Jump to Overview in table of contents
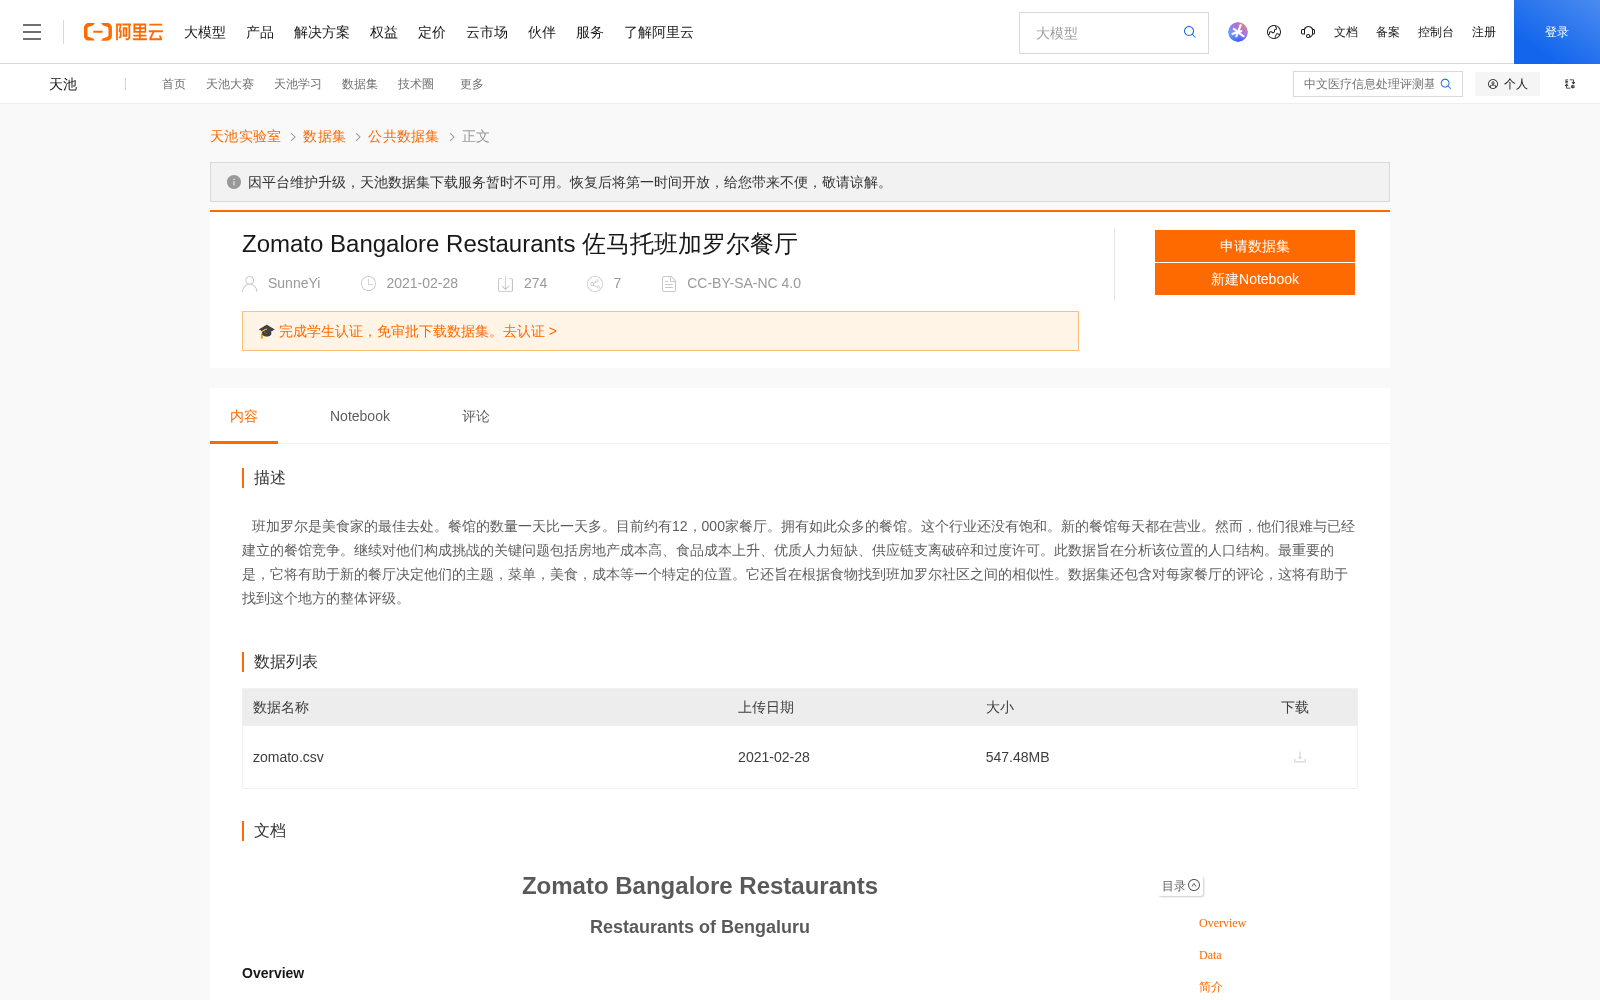Image resolution: width=1600 pixels, height=1000 pixels. click(1222, 923)
